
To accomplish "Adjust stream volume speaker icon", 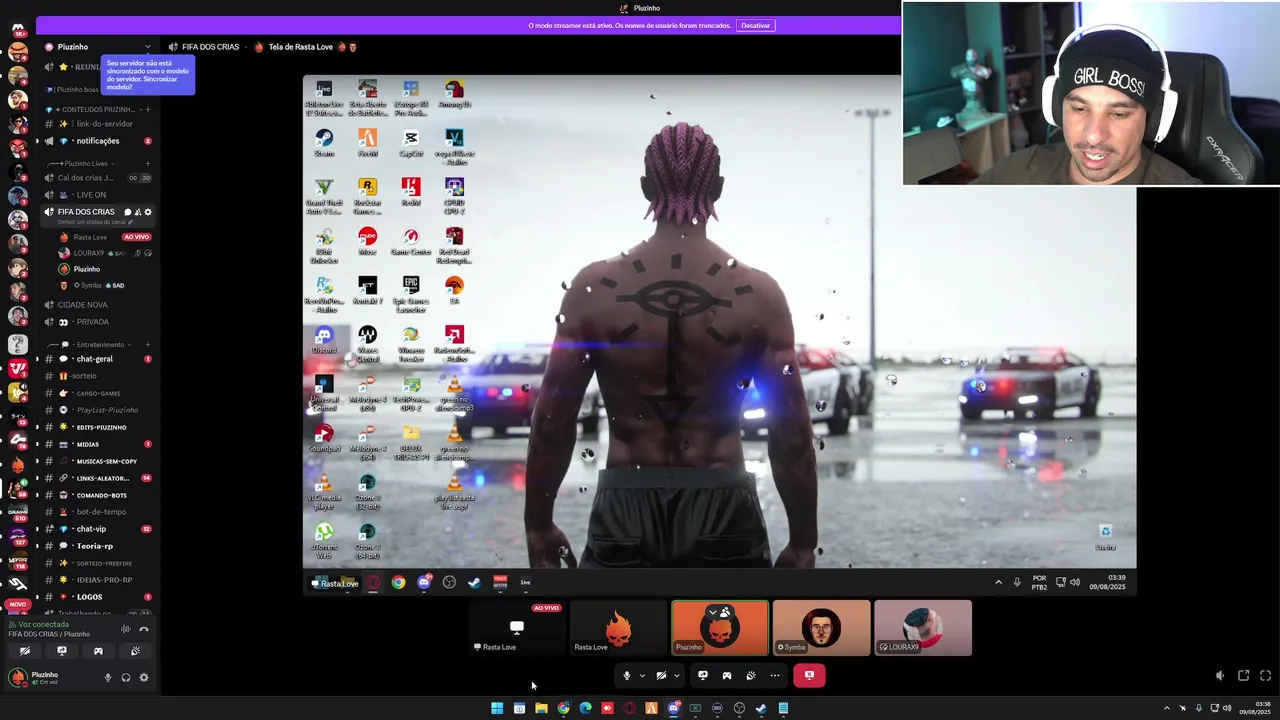I will click(x=1220, y=676).
